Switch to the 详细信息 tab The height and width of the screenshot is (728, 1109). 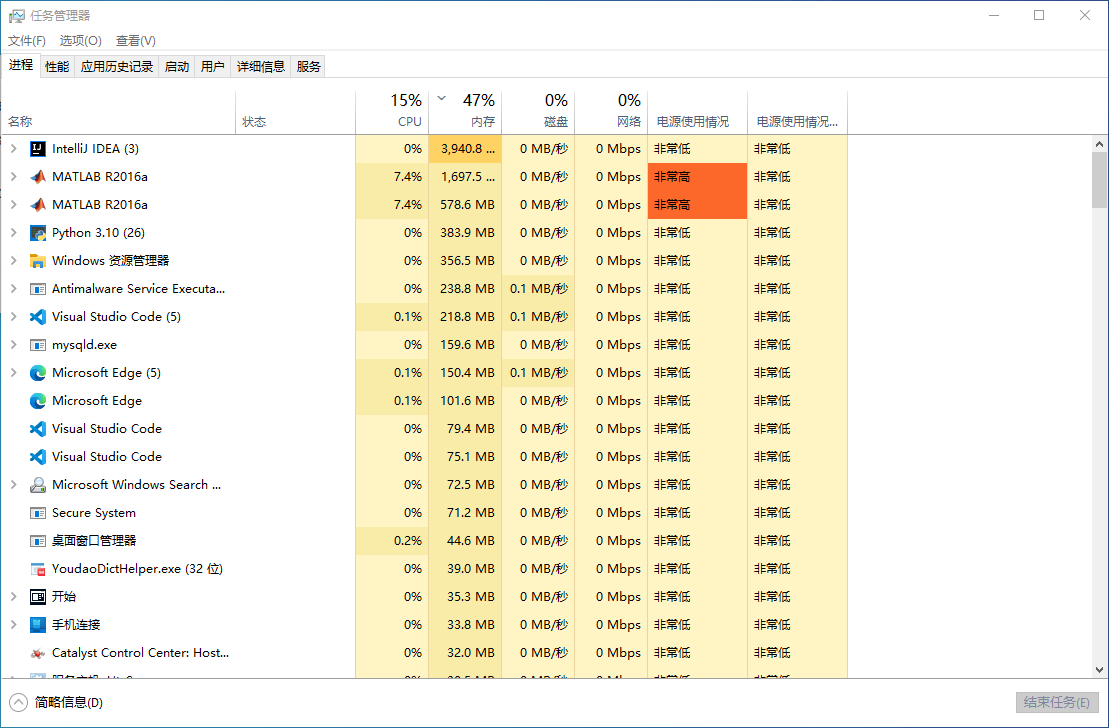tap(260, 67)
